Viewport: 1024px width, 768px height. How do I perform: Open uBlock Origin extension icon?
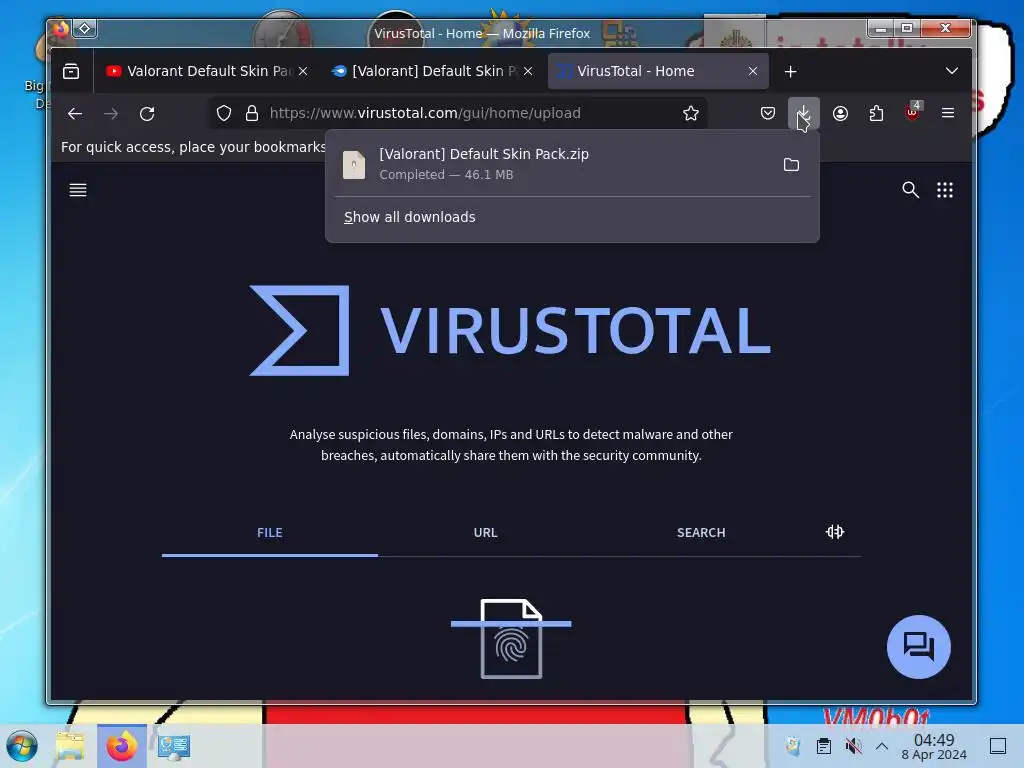pyautogui.click(x=912, y=112)
